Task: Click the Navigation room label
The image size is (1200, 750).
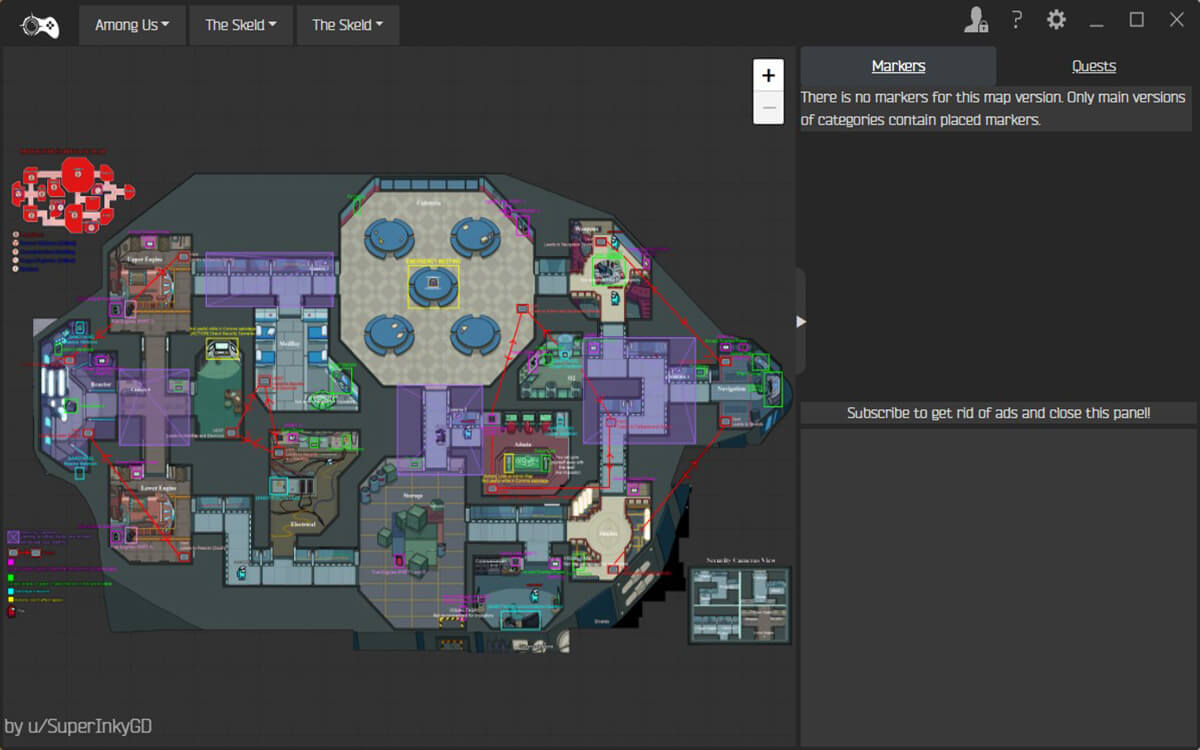Action: click(732, 387)
